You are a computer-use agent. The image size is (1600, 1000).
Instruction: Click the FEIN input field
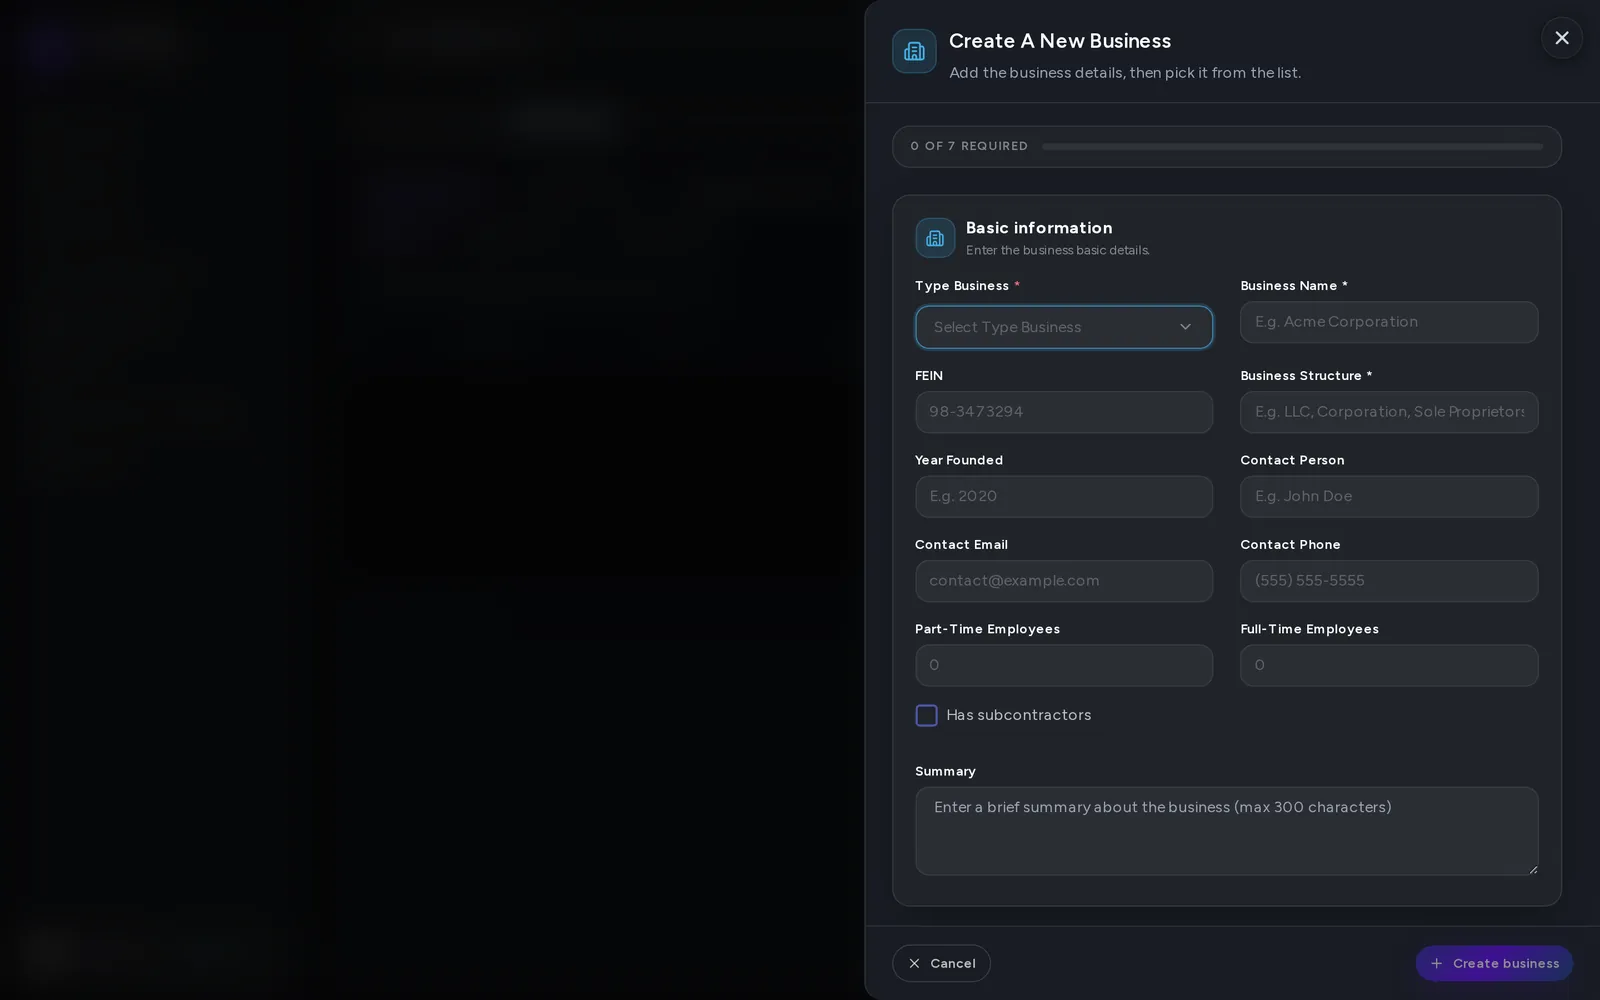[x=1063, y=412]
